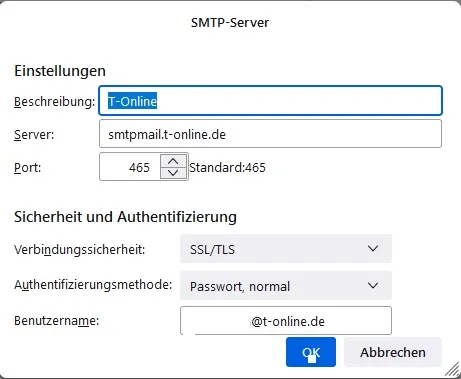
Task: Click the Verbindungssicherheit label
Action: (80, 249)
